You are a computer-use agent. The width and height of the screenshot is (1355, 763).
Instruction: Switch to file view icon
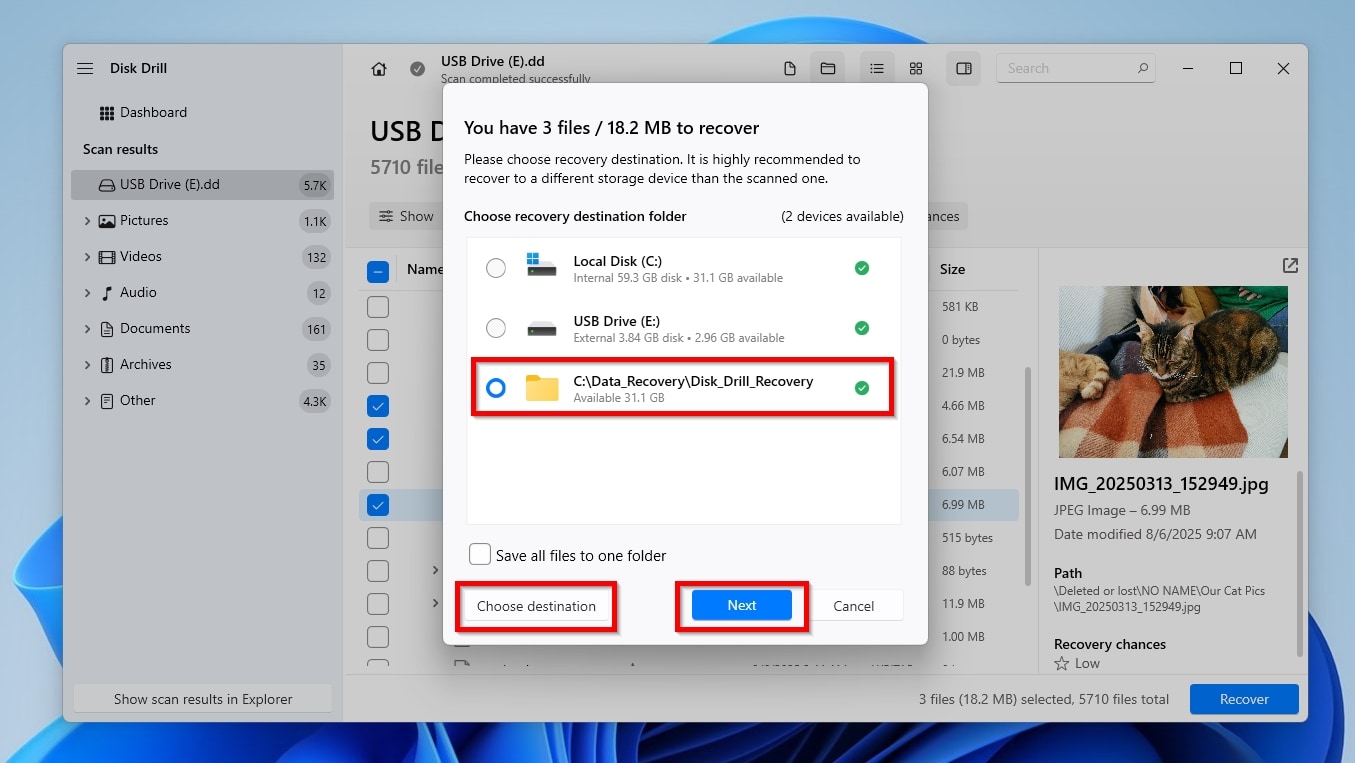(x=790, y=69)
